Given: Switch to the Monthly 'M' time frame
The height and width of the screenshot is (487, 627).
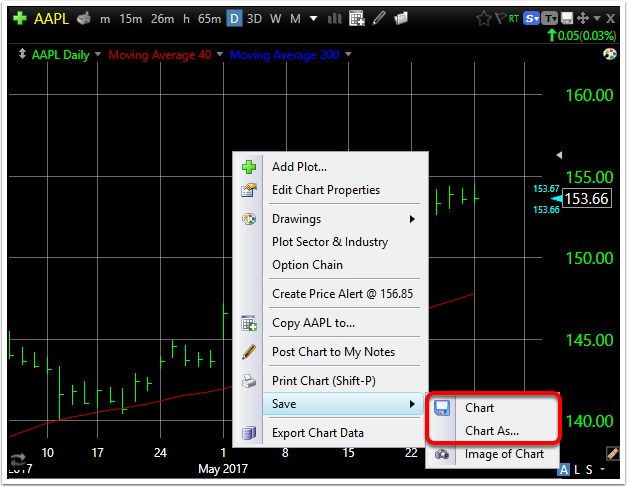Looking at the screenshot, I should 296,19.
